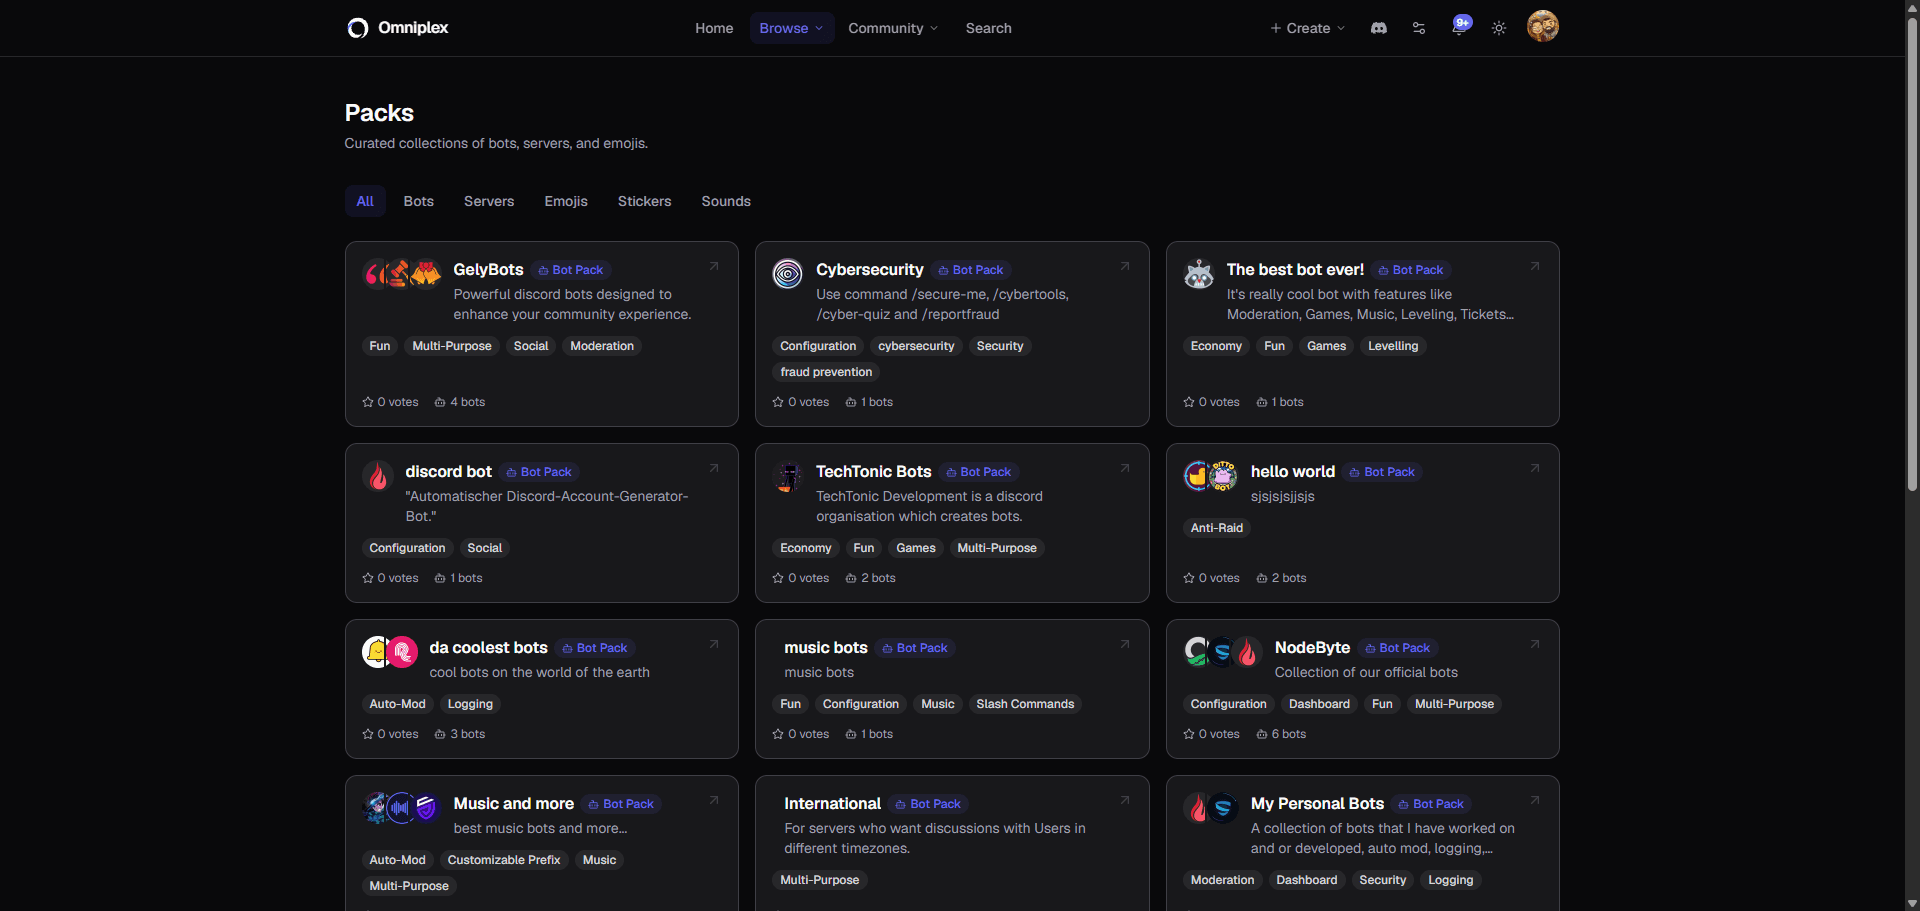The height and width of the screenshot is (911, 1920).
Task: Open the TechTonic Bots pack title
Action: (873, 471)
